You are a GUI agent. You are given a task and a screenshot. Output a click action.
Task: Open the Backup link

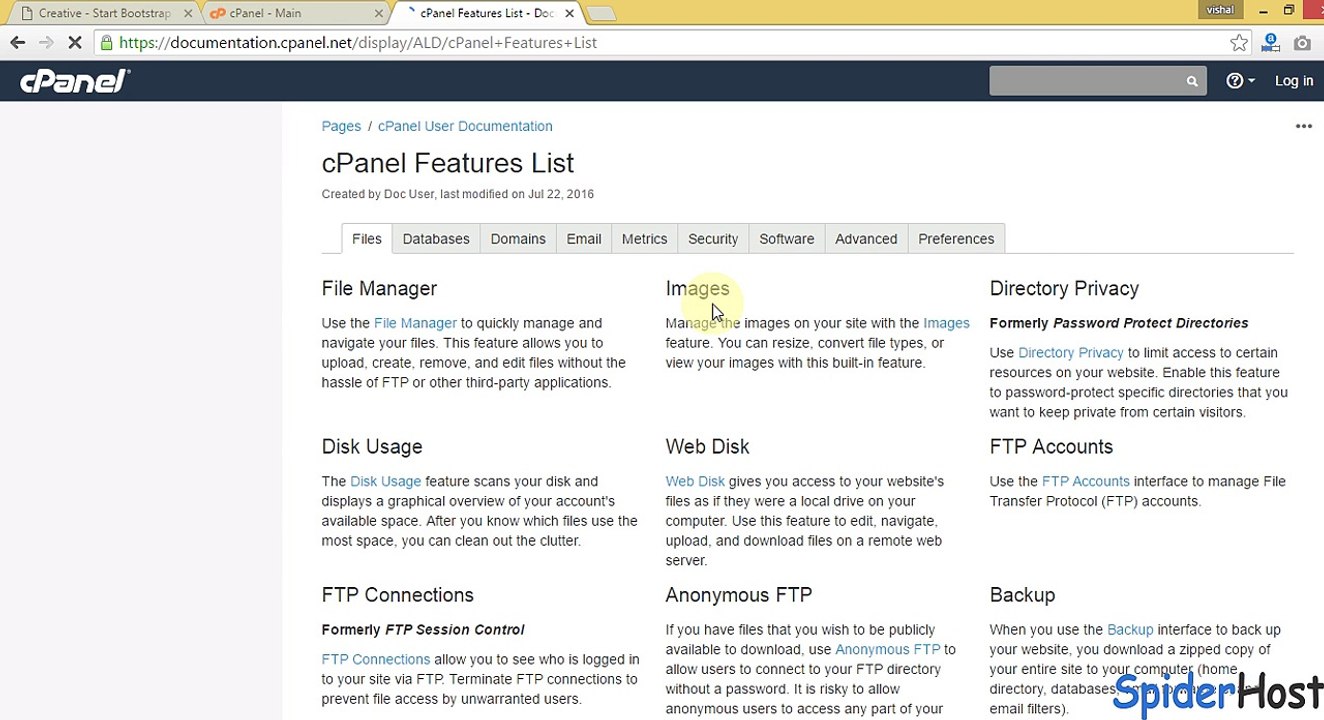tap(1130, 629)
